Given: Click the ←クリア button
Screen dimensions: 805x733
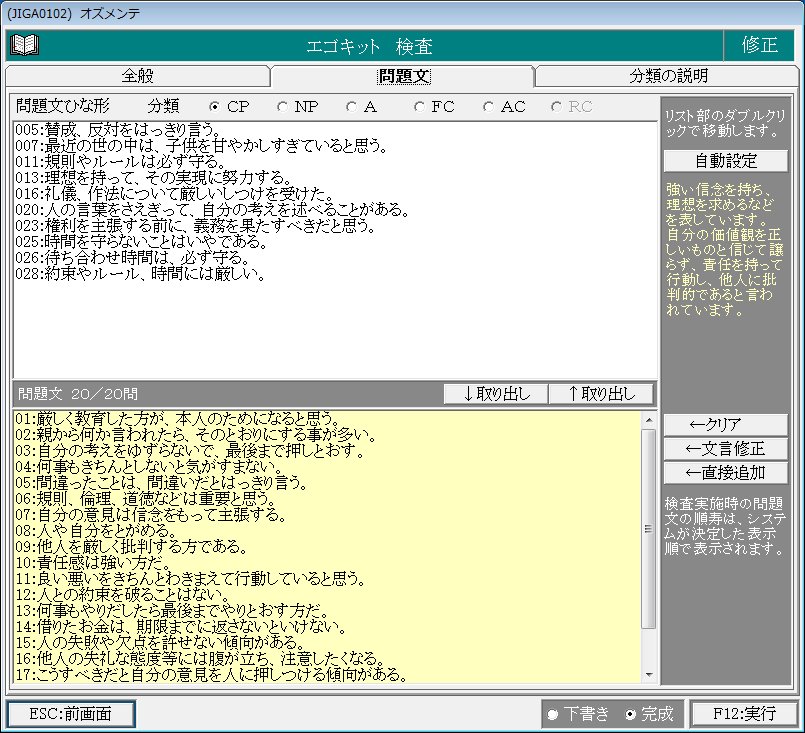Looking at the screenshot, I should 725,425.
